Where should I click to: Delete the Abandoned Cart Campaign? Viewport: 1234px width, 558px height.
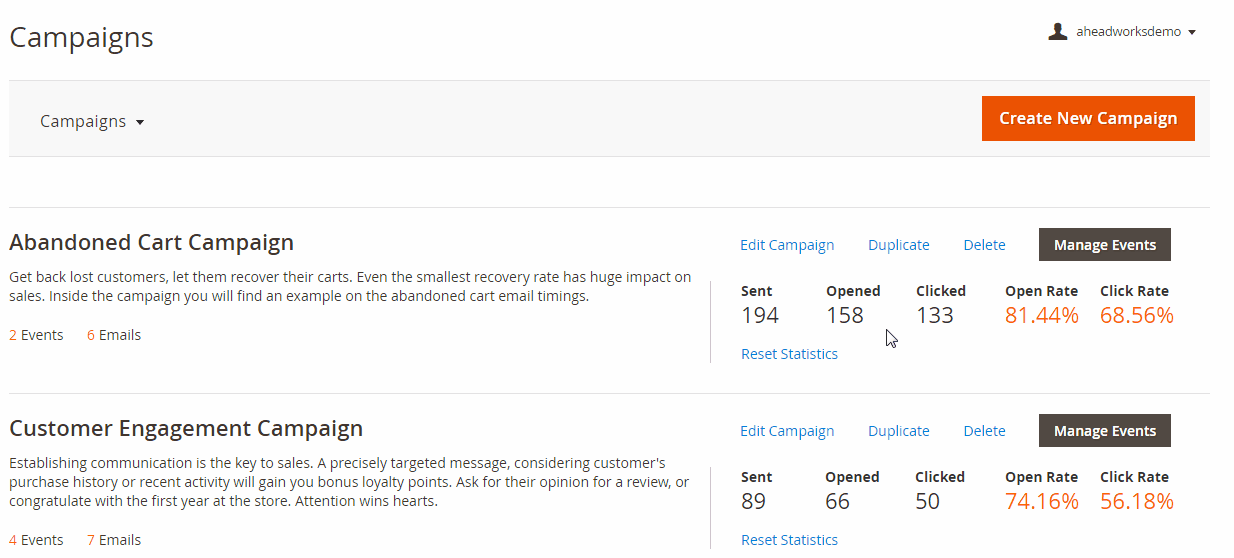tap(985, 245)
